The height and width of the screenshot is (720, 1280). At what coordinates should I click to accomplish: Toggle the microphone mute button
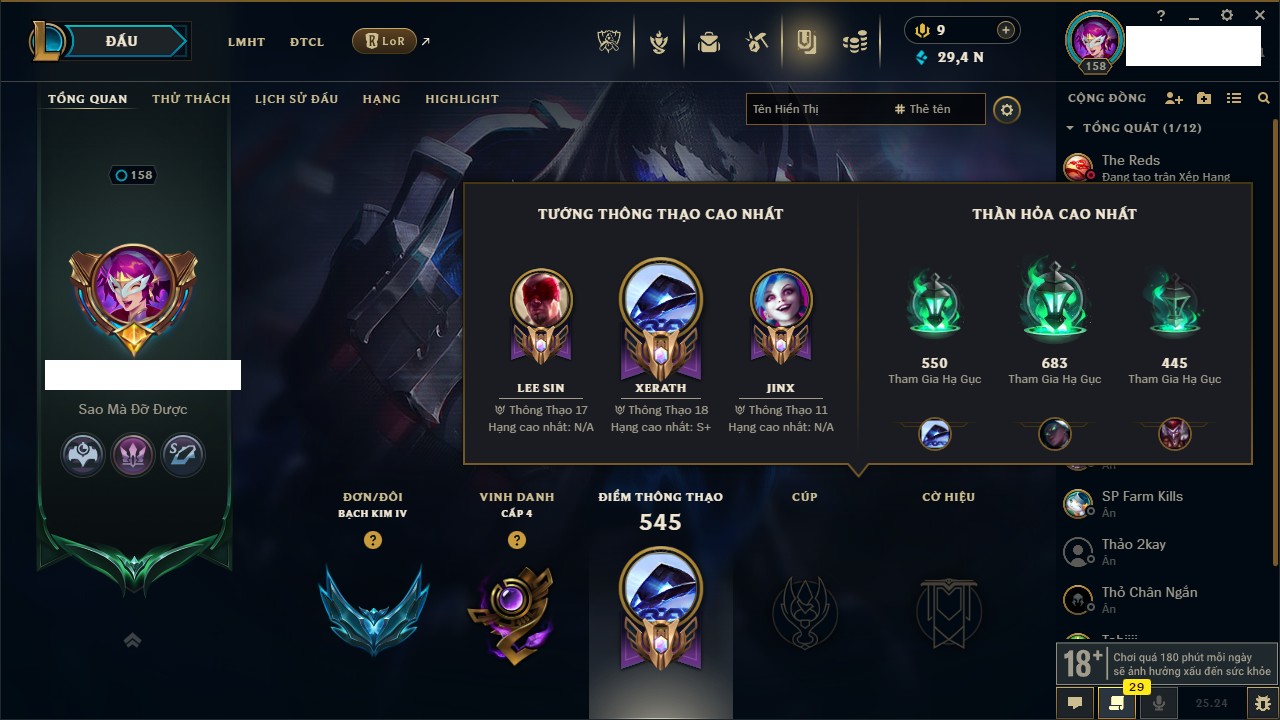click(1159, 703)
